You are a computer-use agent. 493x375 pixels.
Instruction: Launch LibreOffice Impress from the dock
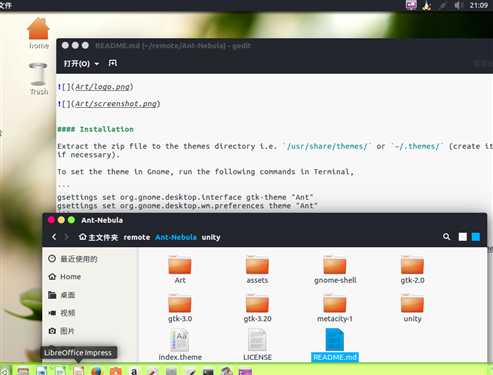coord(78,371)
